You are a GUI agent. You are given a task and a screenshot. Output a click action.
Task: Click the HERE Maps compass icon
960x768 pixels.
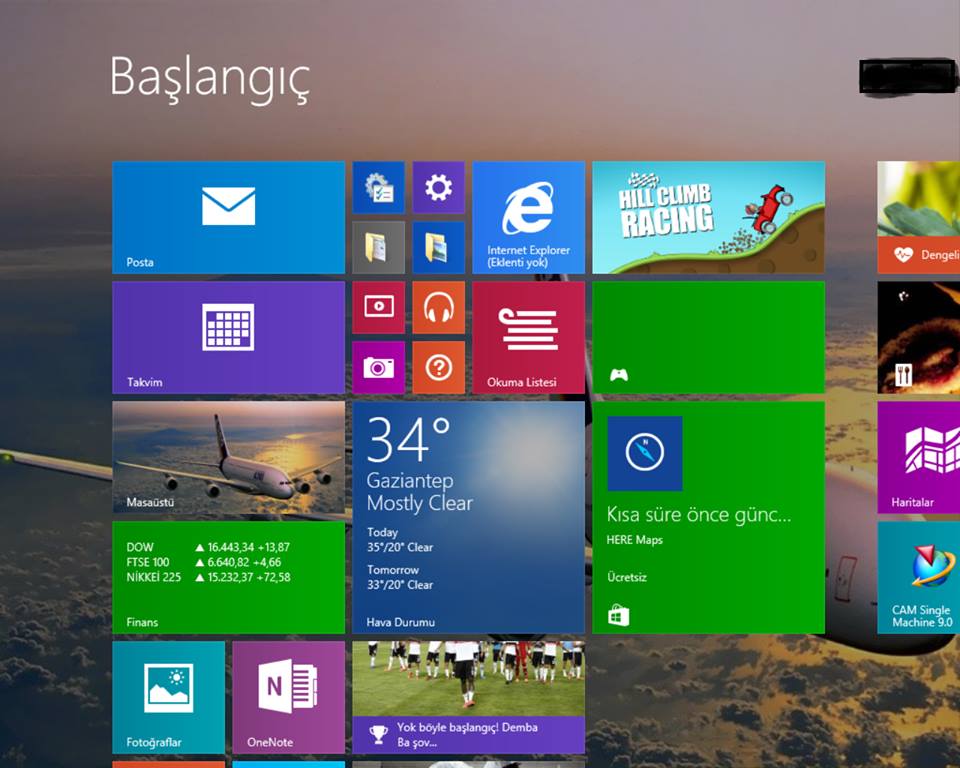pyautogui.click(x=645, y=453)
